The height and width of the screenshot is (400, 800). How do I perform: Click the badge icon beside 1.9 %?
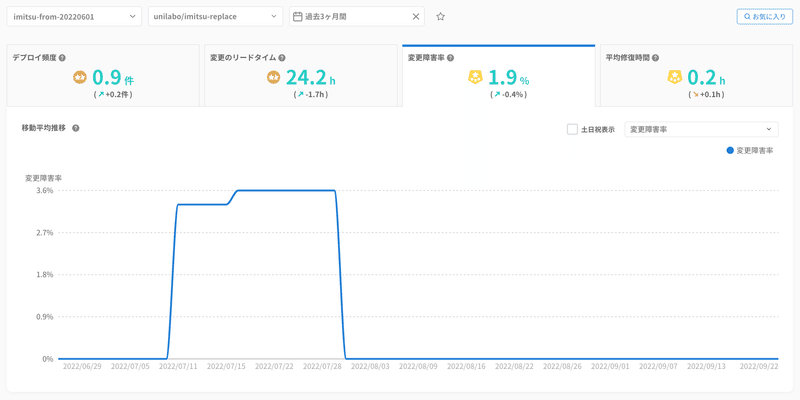click(475, 78)
